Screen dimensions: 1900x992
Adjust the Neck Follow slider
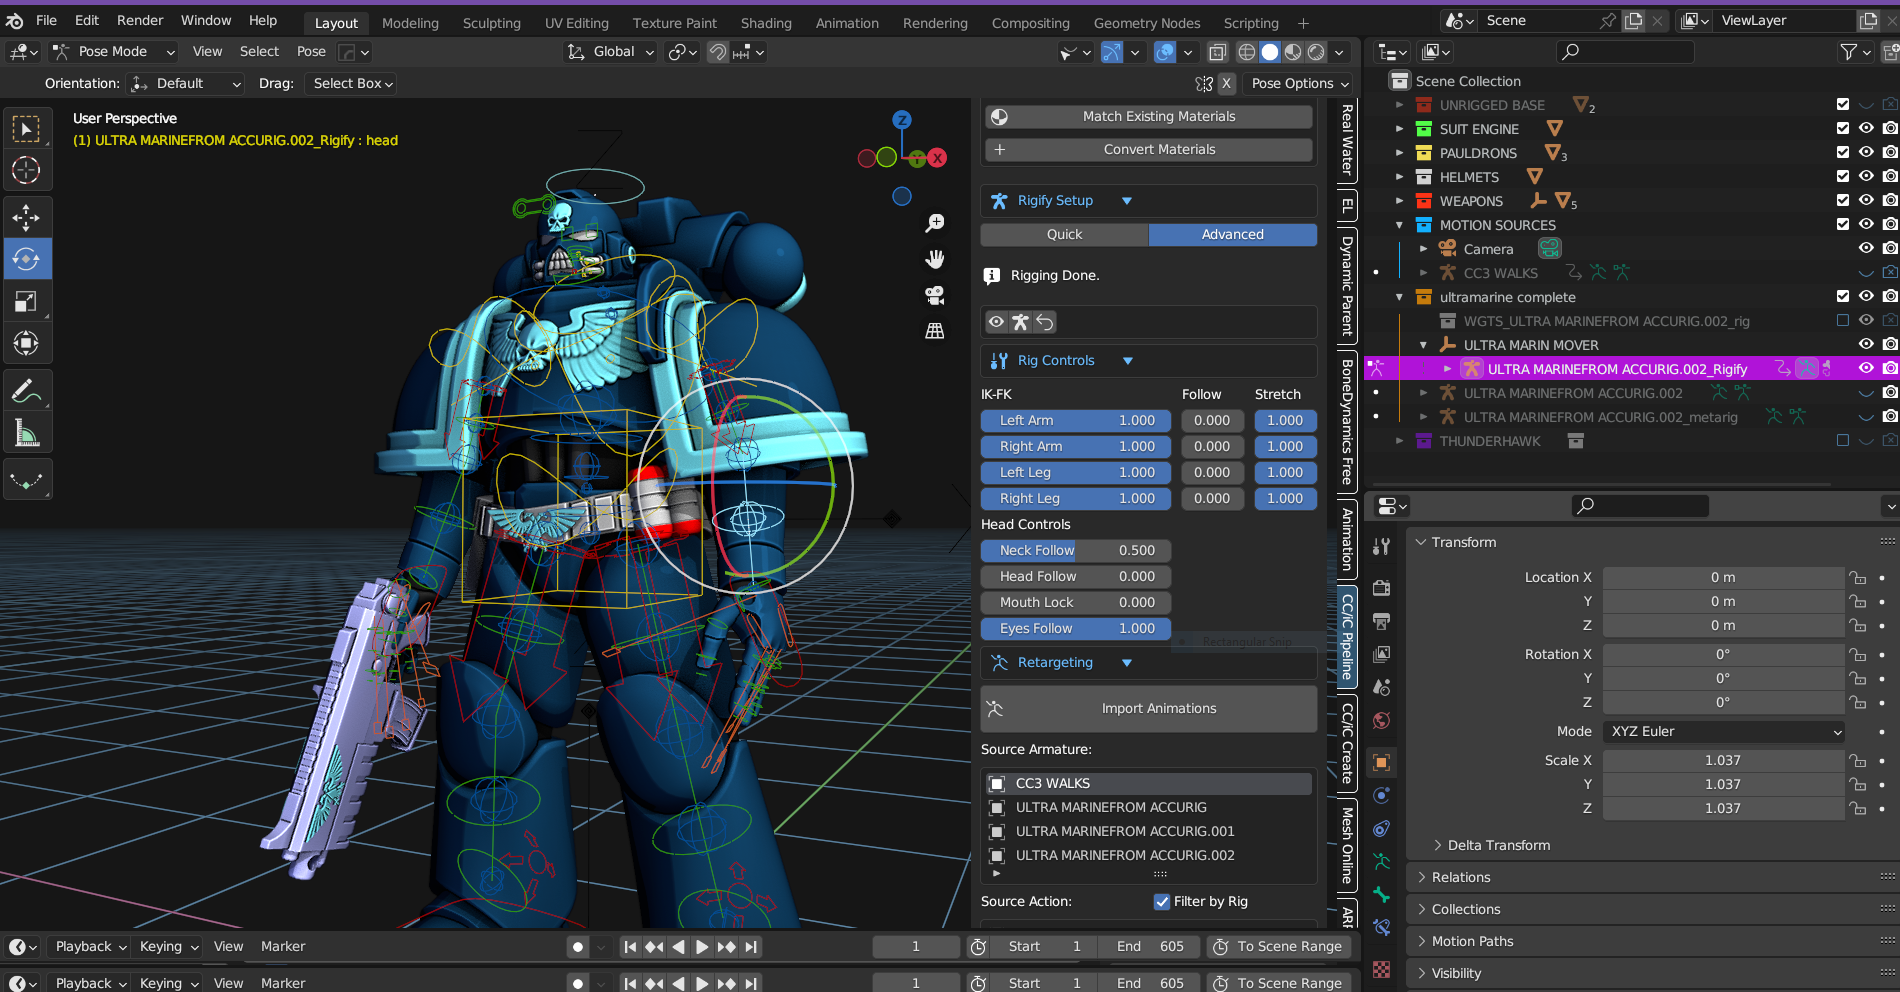1075,550
